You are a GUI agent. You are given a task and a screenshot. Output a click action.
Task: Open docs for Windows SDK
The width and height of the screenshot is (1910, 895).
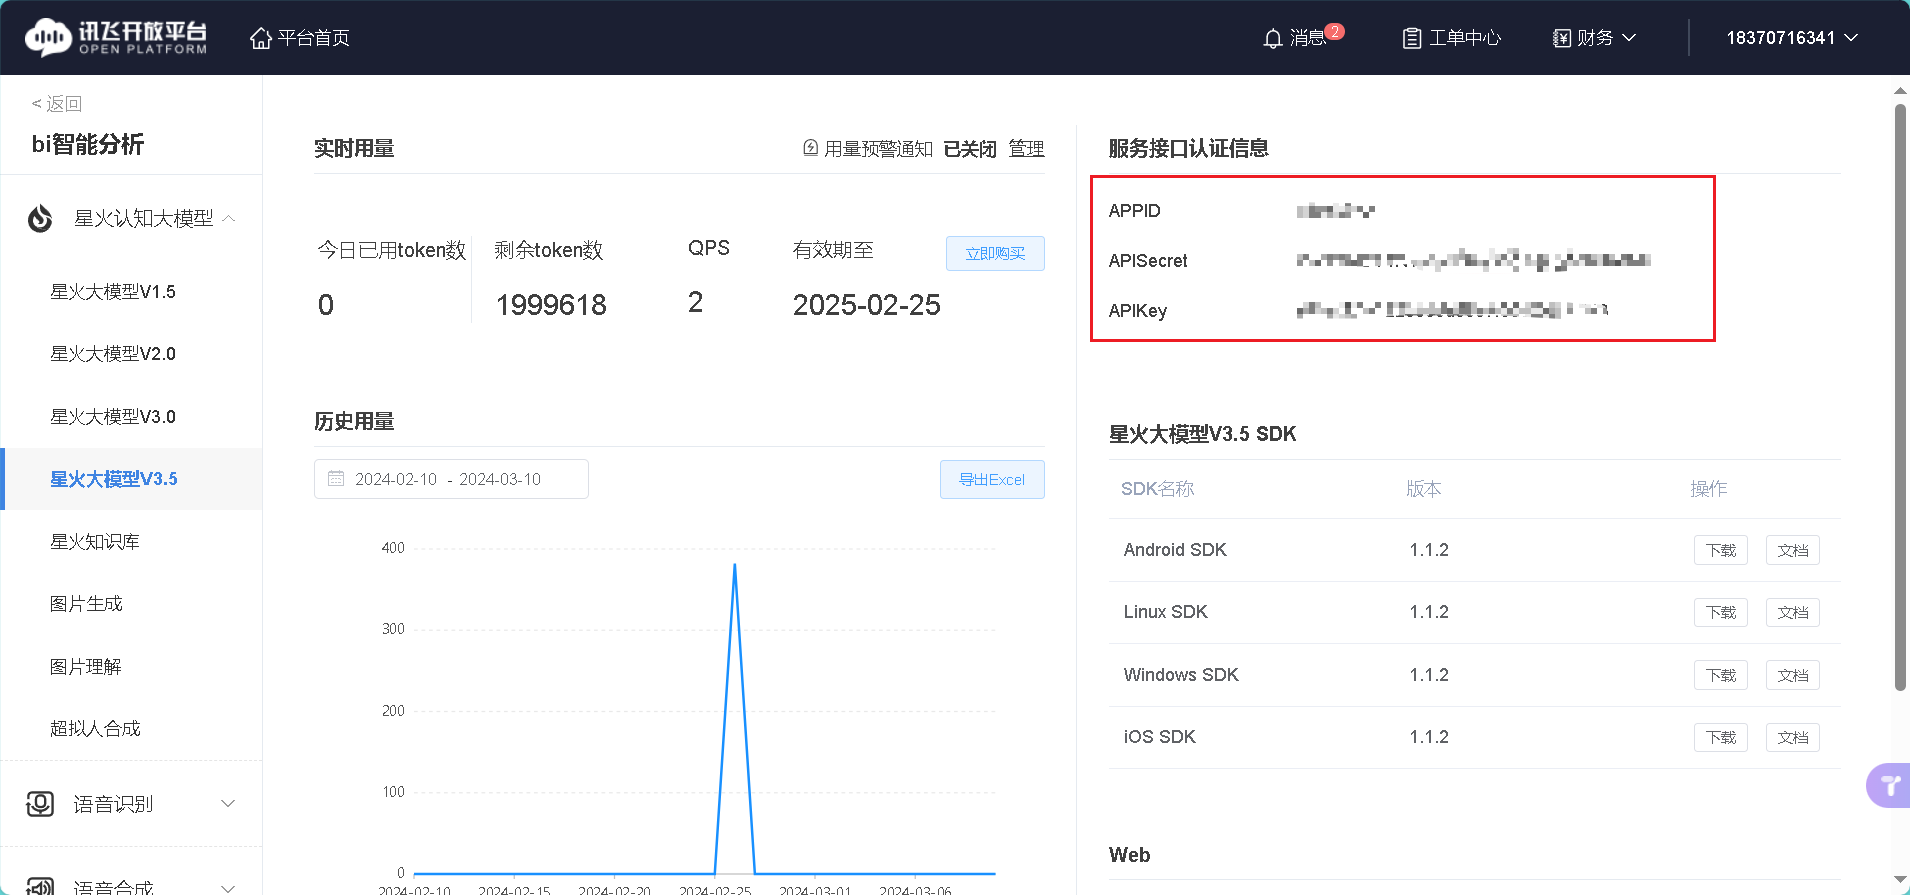click(x=1793, y=675)
